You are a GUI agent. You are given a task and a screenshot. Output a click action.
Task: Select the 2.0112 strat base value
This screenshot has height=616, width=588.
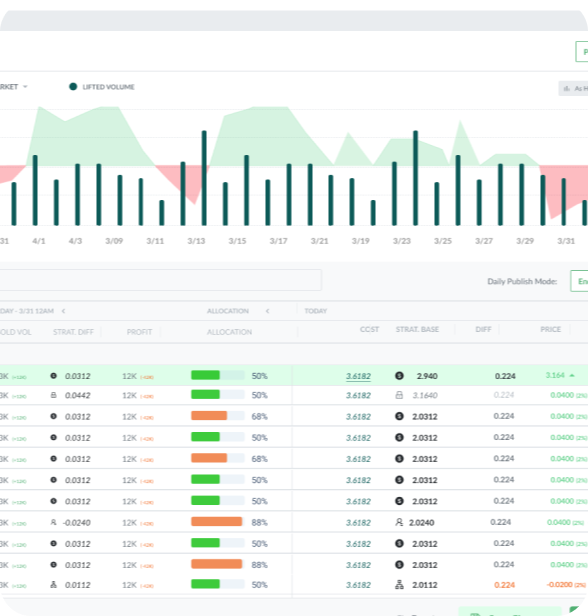click(x=425, y=585)
